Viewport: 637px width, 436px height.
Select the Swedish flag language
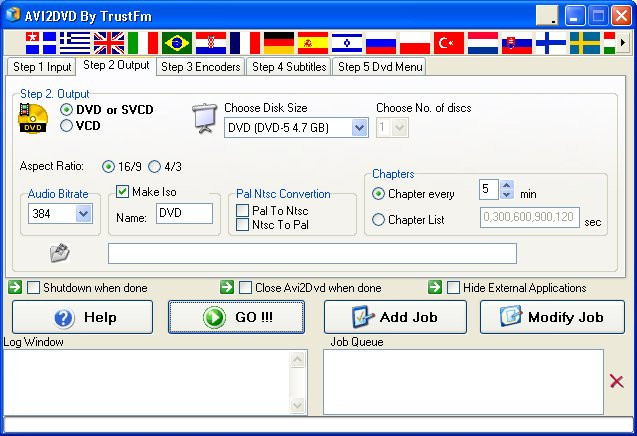click(585, 43)
